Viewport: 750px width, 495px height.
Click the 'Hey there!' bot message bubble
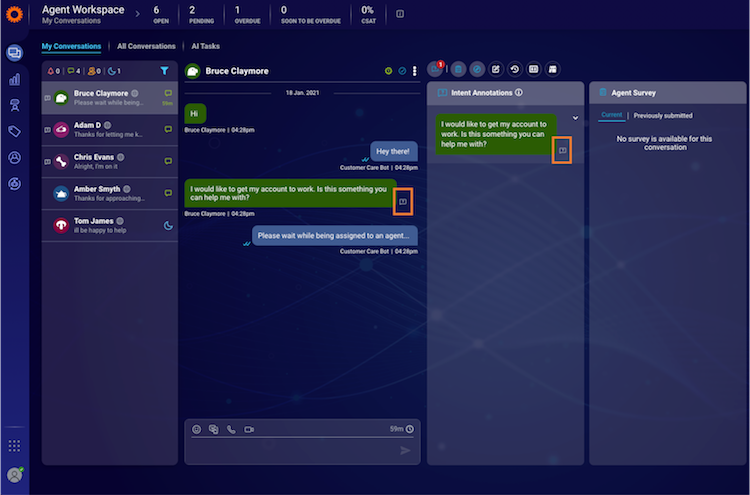click(393, 151)
